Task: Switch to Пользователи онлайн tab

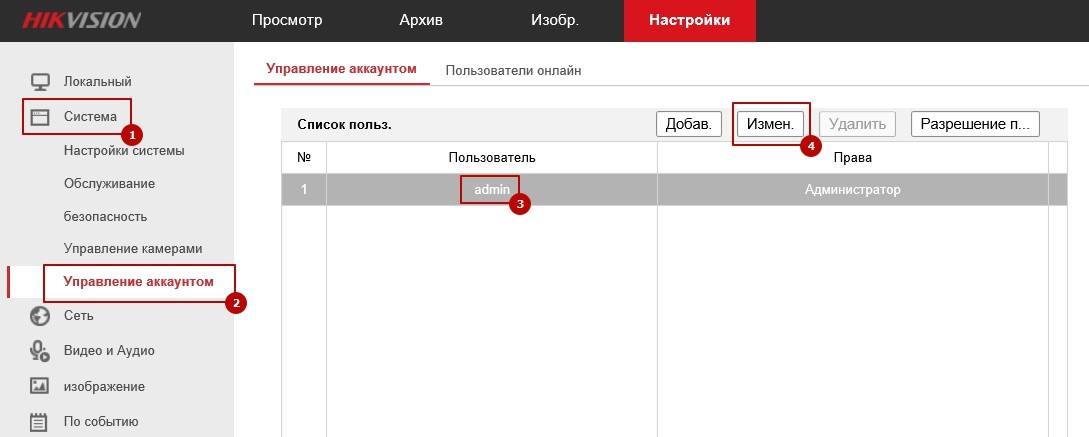Action: pos(513,70)
